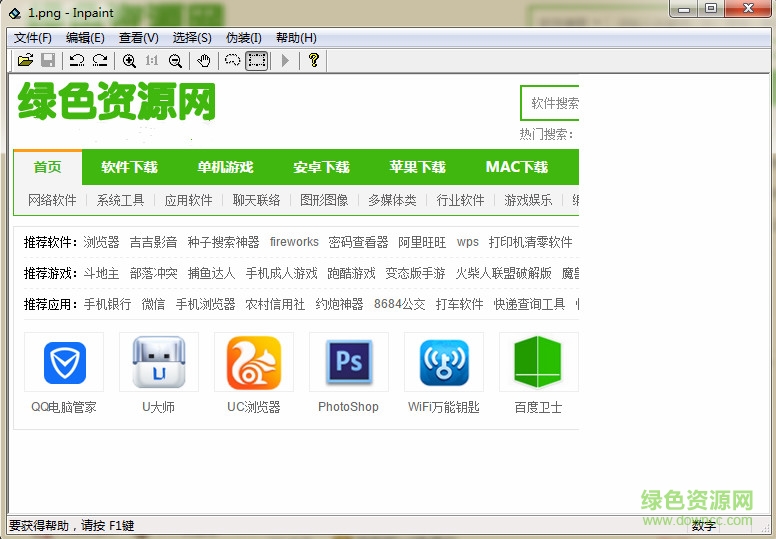Image resolution: width=776 pixels, height=539 pixels.
Task: Click the 软件下载 tab in the image
Action: pos(130,167)
